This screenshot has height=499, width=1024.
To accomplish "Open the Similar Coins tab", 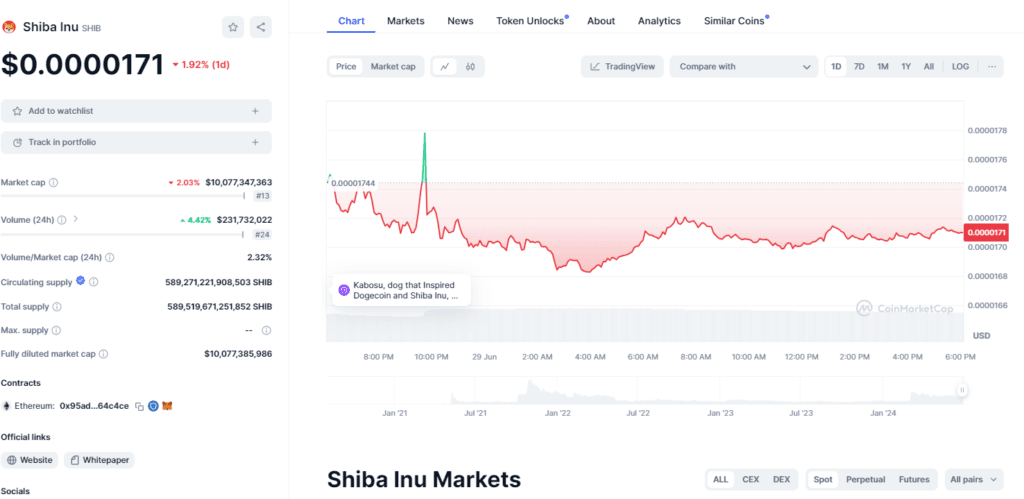I will tap(734, 21).
